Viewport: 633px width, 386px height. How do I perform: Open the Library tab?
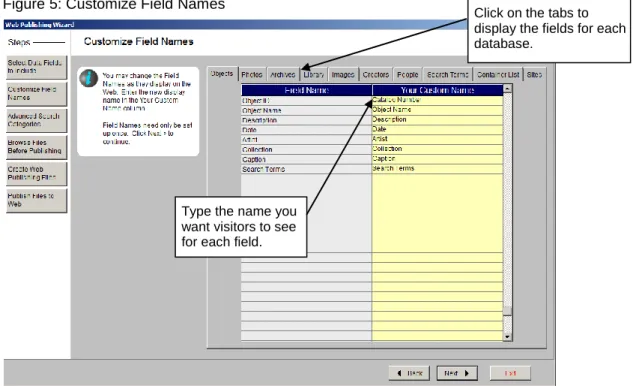tap(314, 75)
